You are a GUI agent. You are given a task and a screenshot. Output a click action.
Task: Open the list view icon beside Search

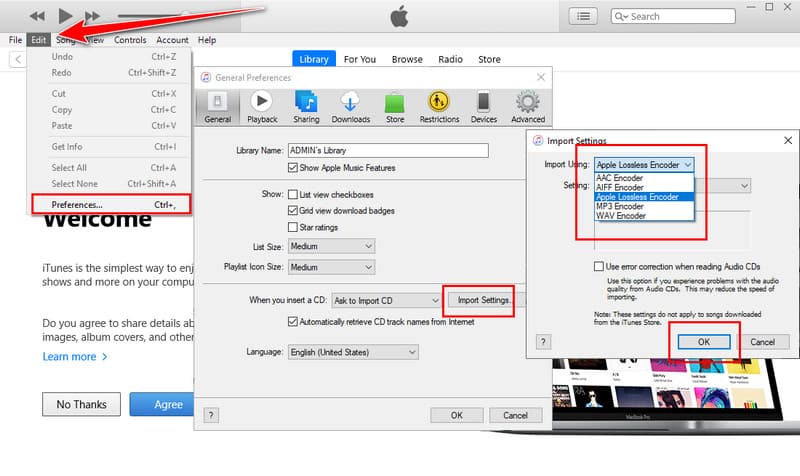[583, 16]
